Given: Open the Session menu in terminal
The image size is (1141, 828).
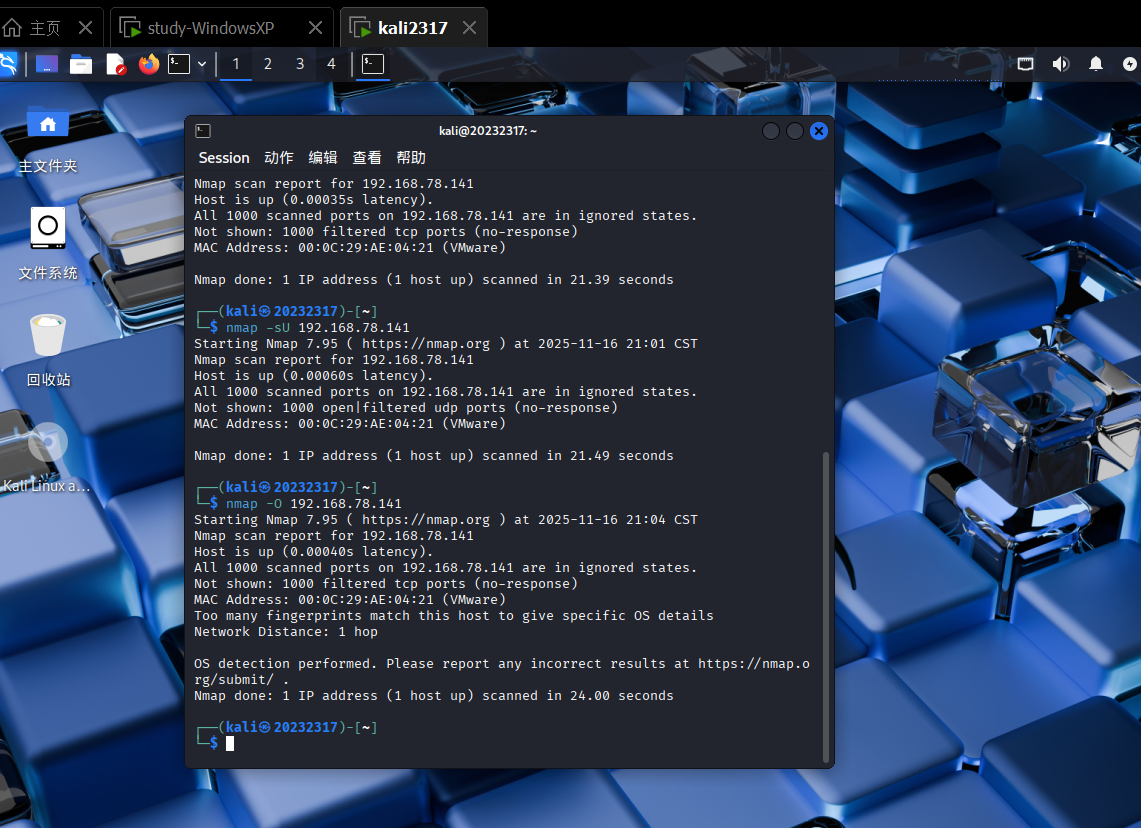Looking at the screenshot, I should pos(224,158).
